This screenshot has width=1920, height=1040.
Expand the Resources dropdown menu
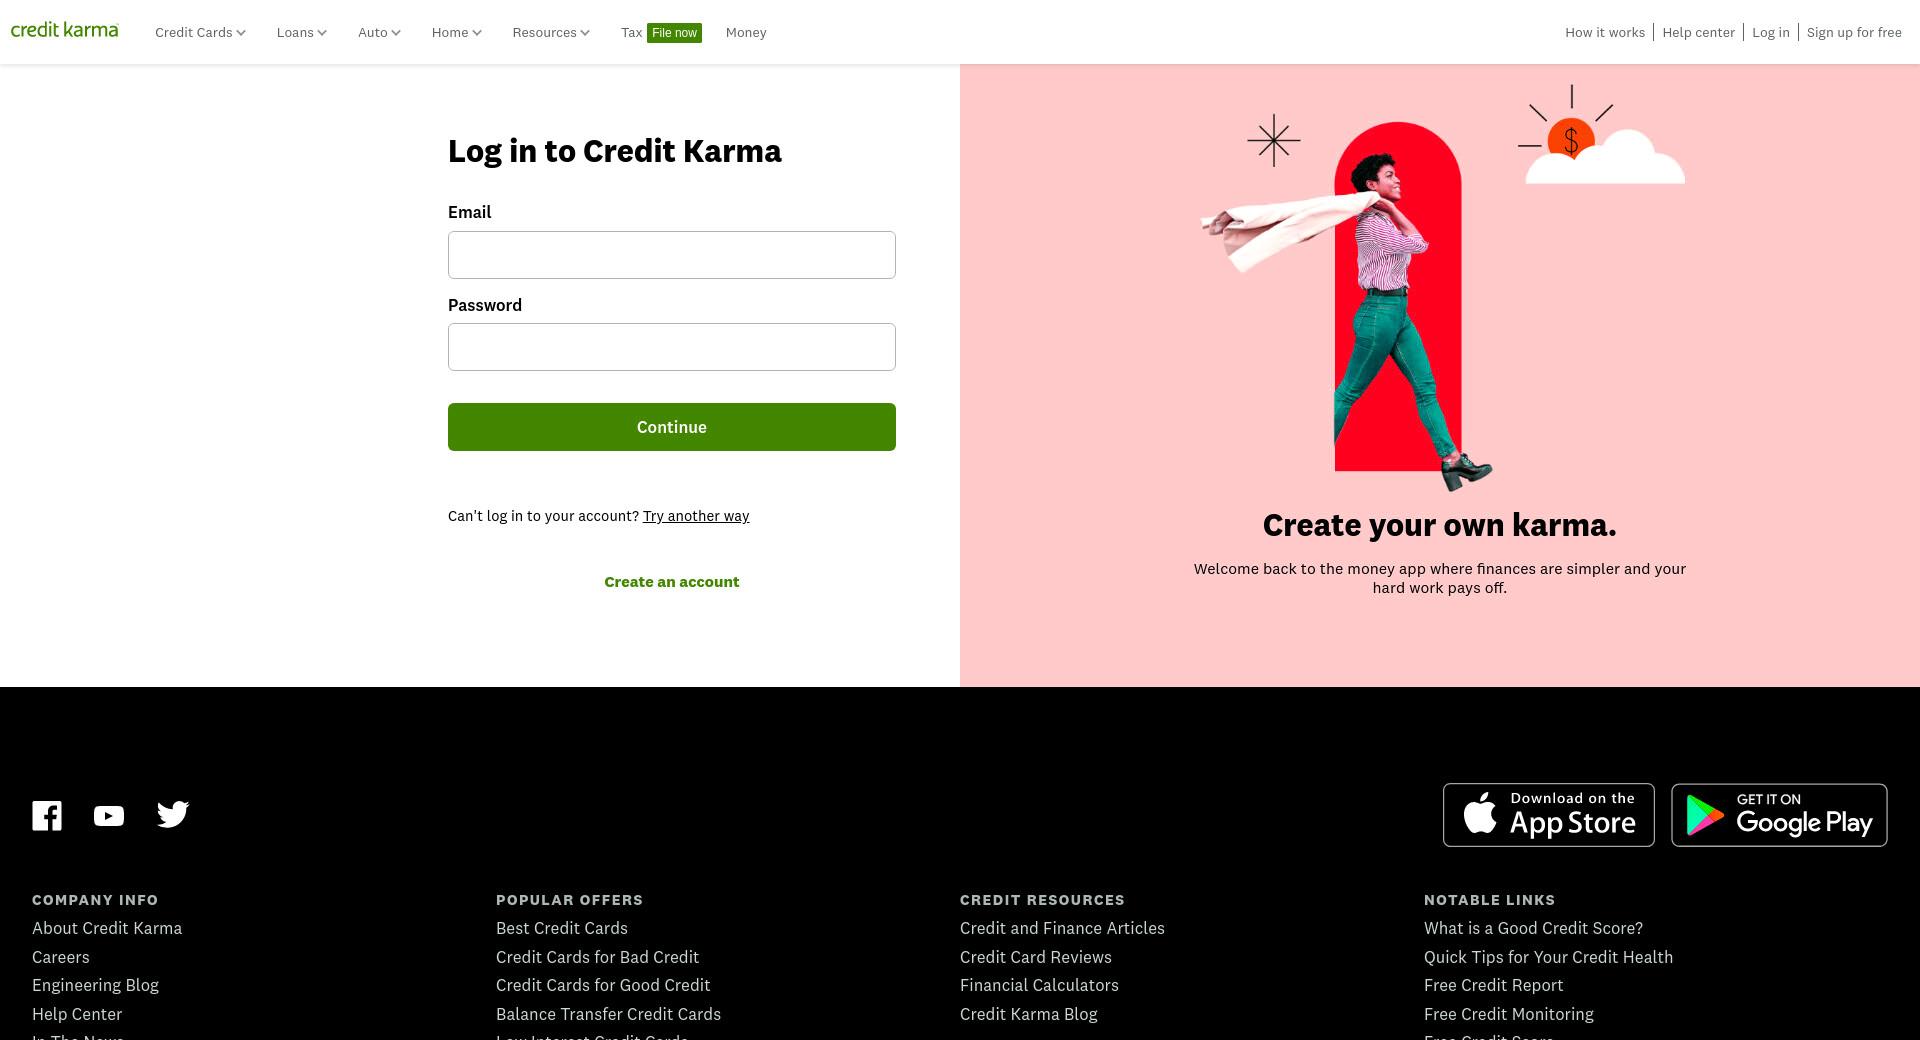(551, 33)
